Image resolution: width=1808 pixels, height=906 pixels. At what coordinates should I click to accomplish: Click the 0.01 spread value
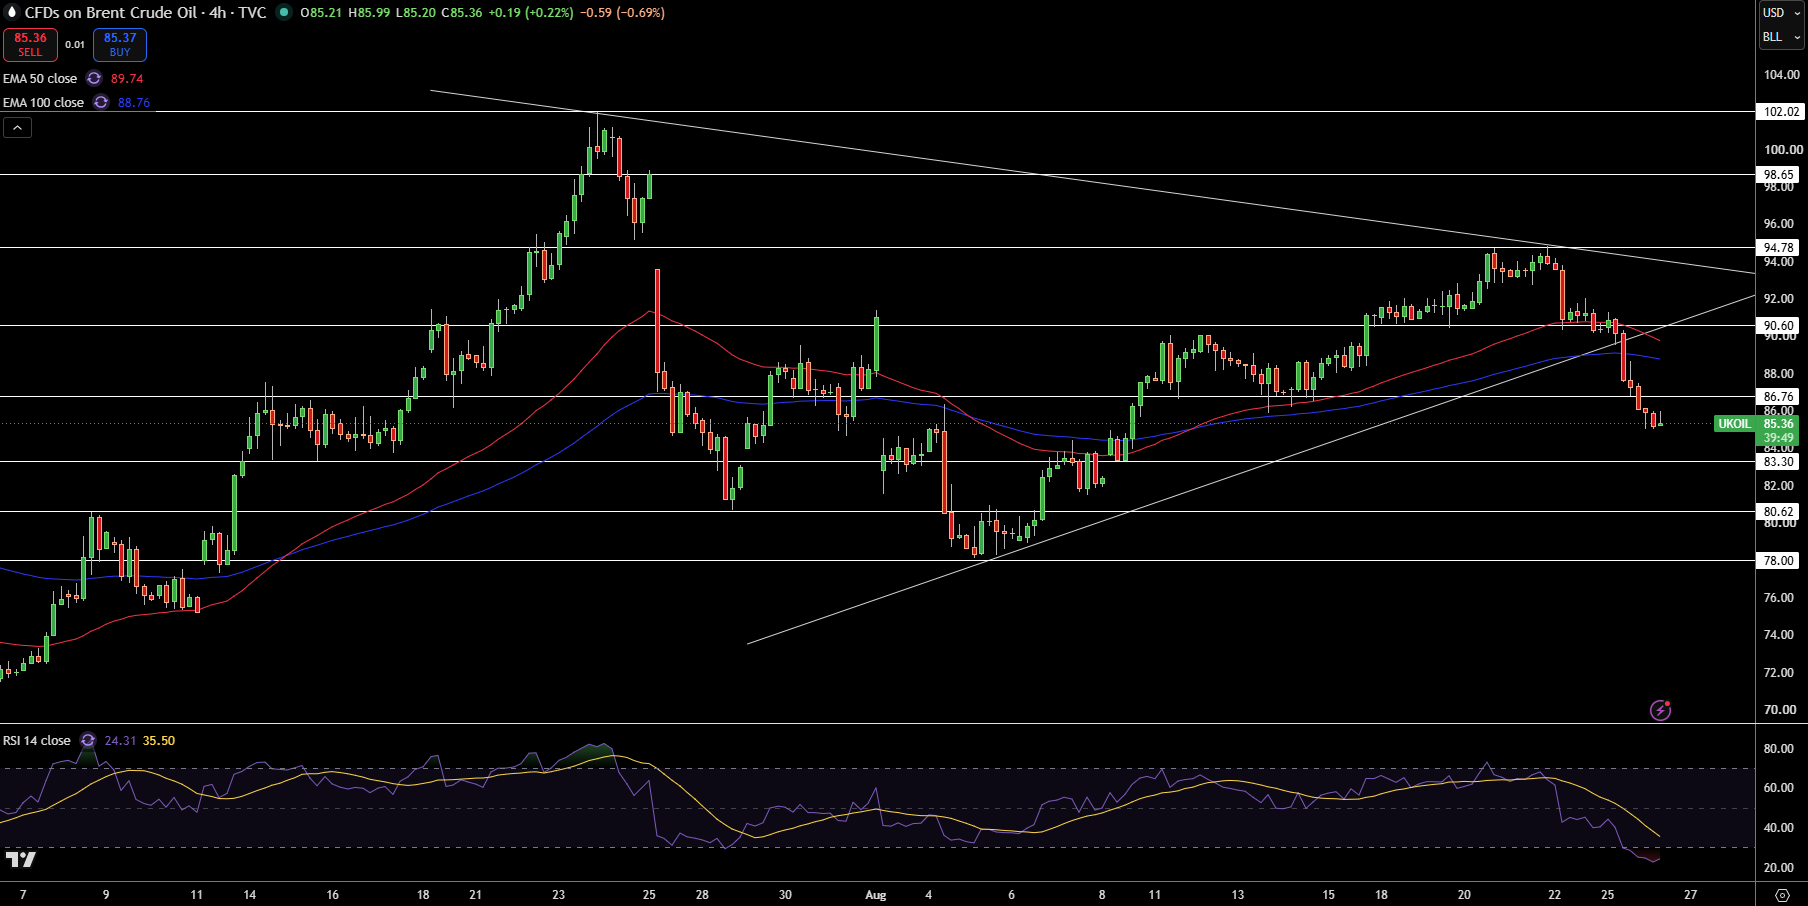click(75, 45)
